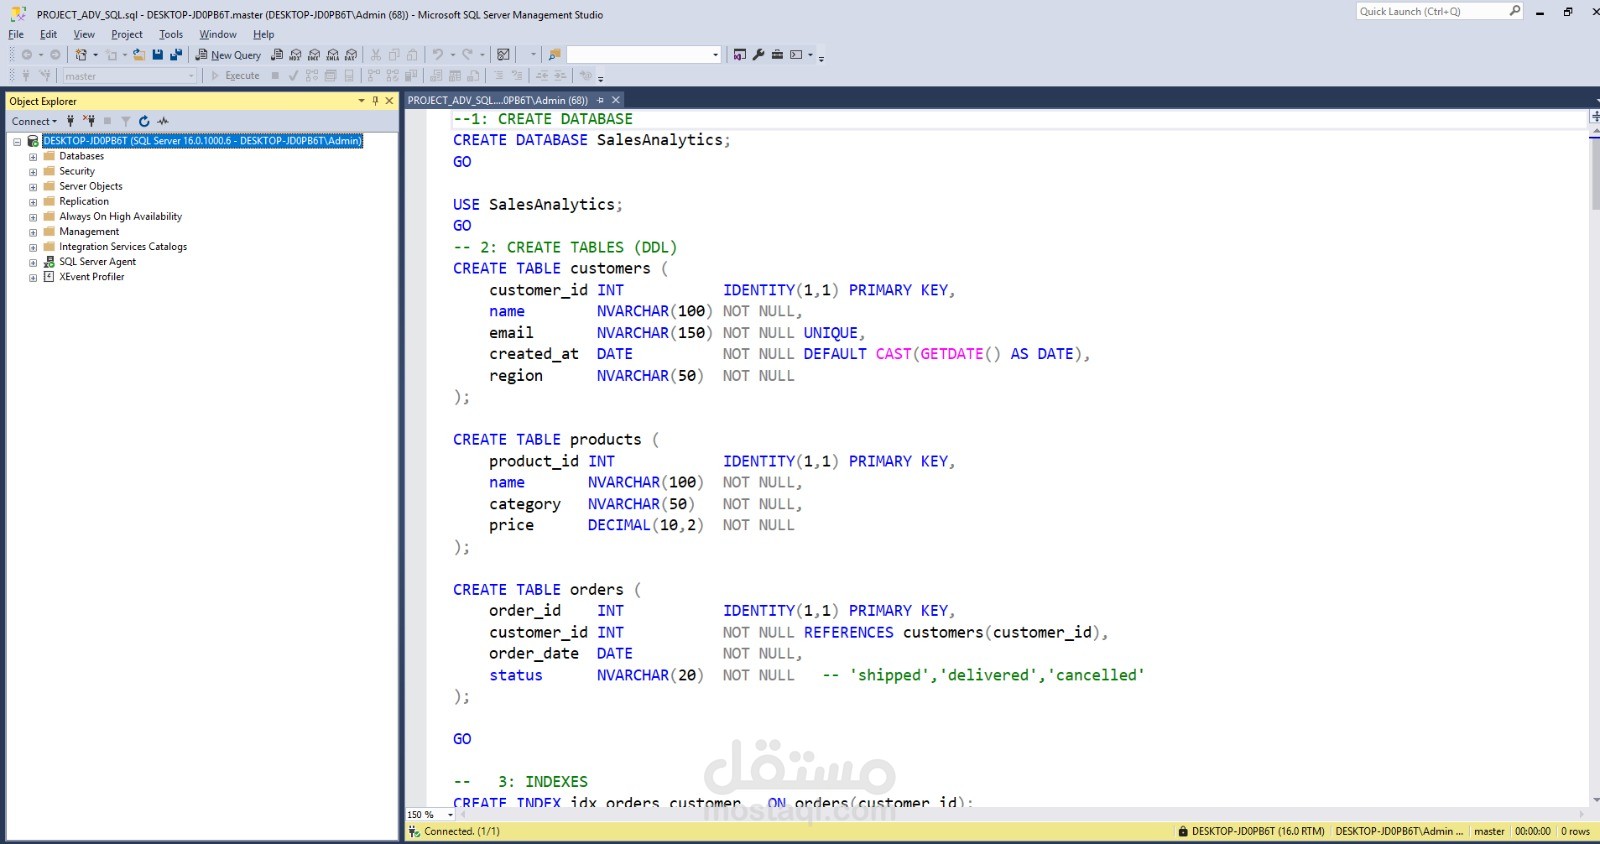Click the Execute button
The height and width of the screenshot is (844, 1600).
coord(236,75)
